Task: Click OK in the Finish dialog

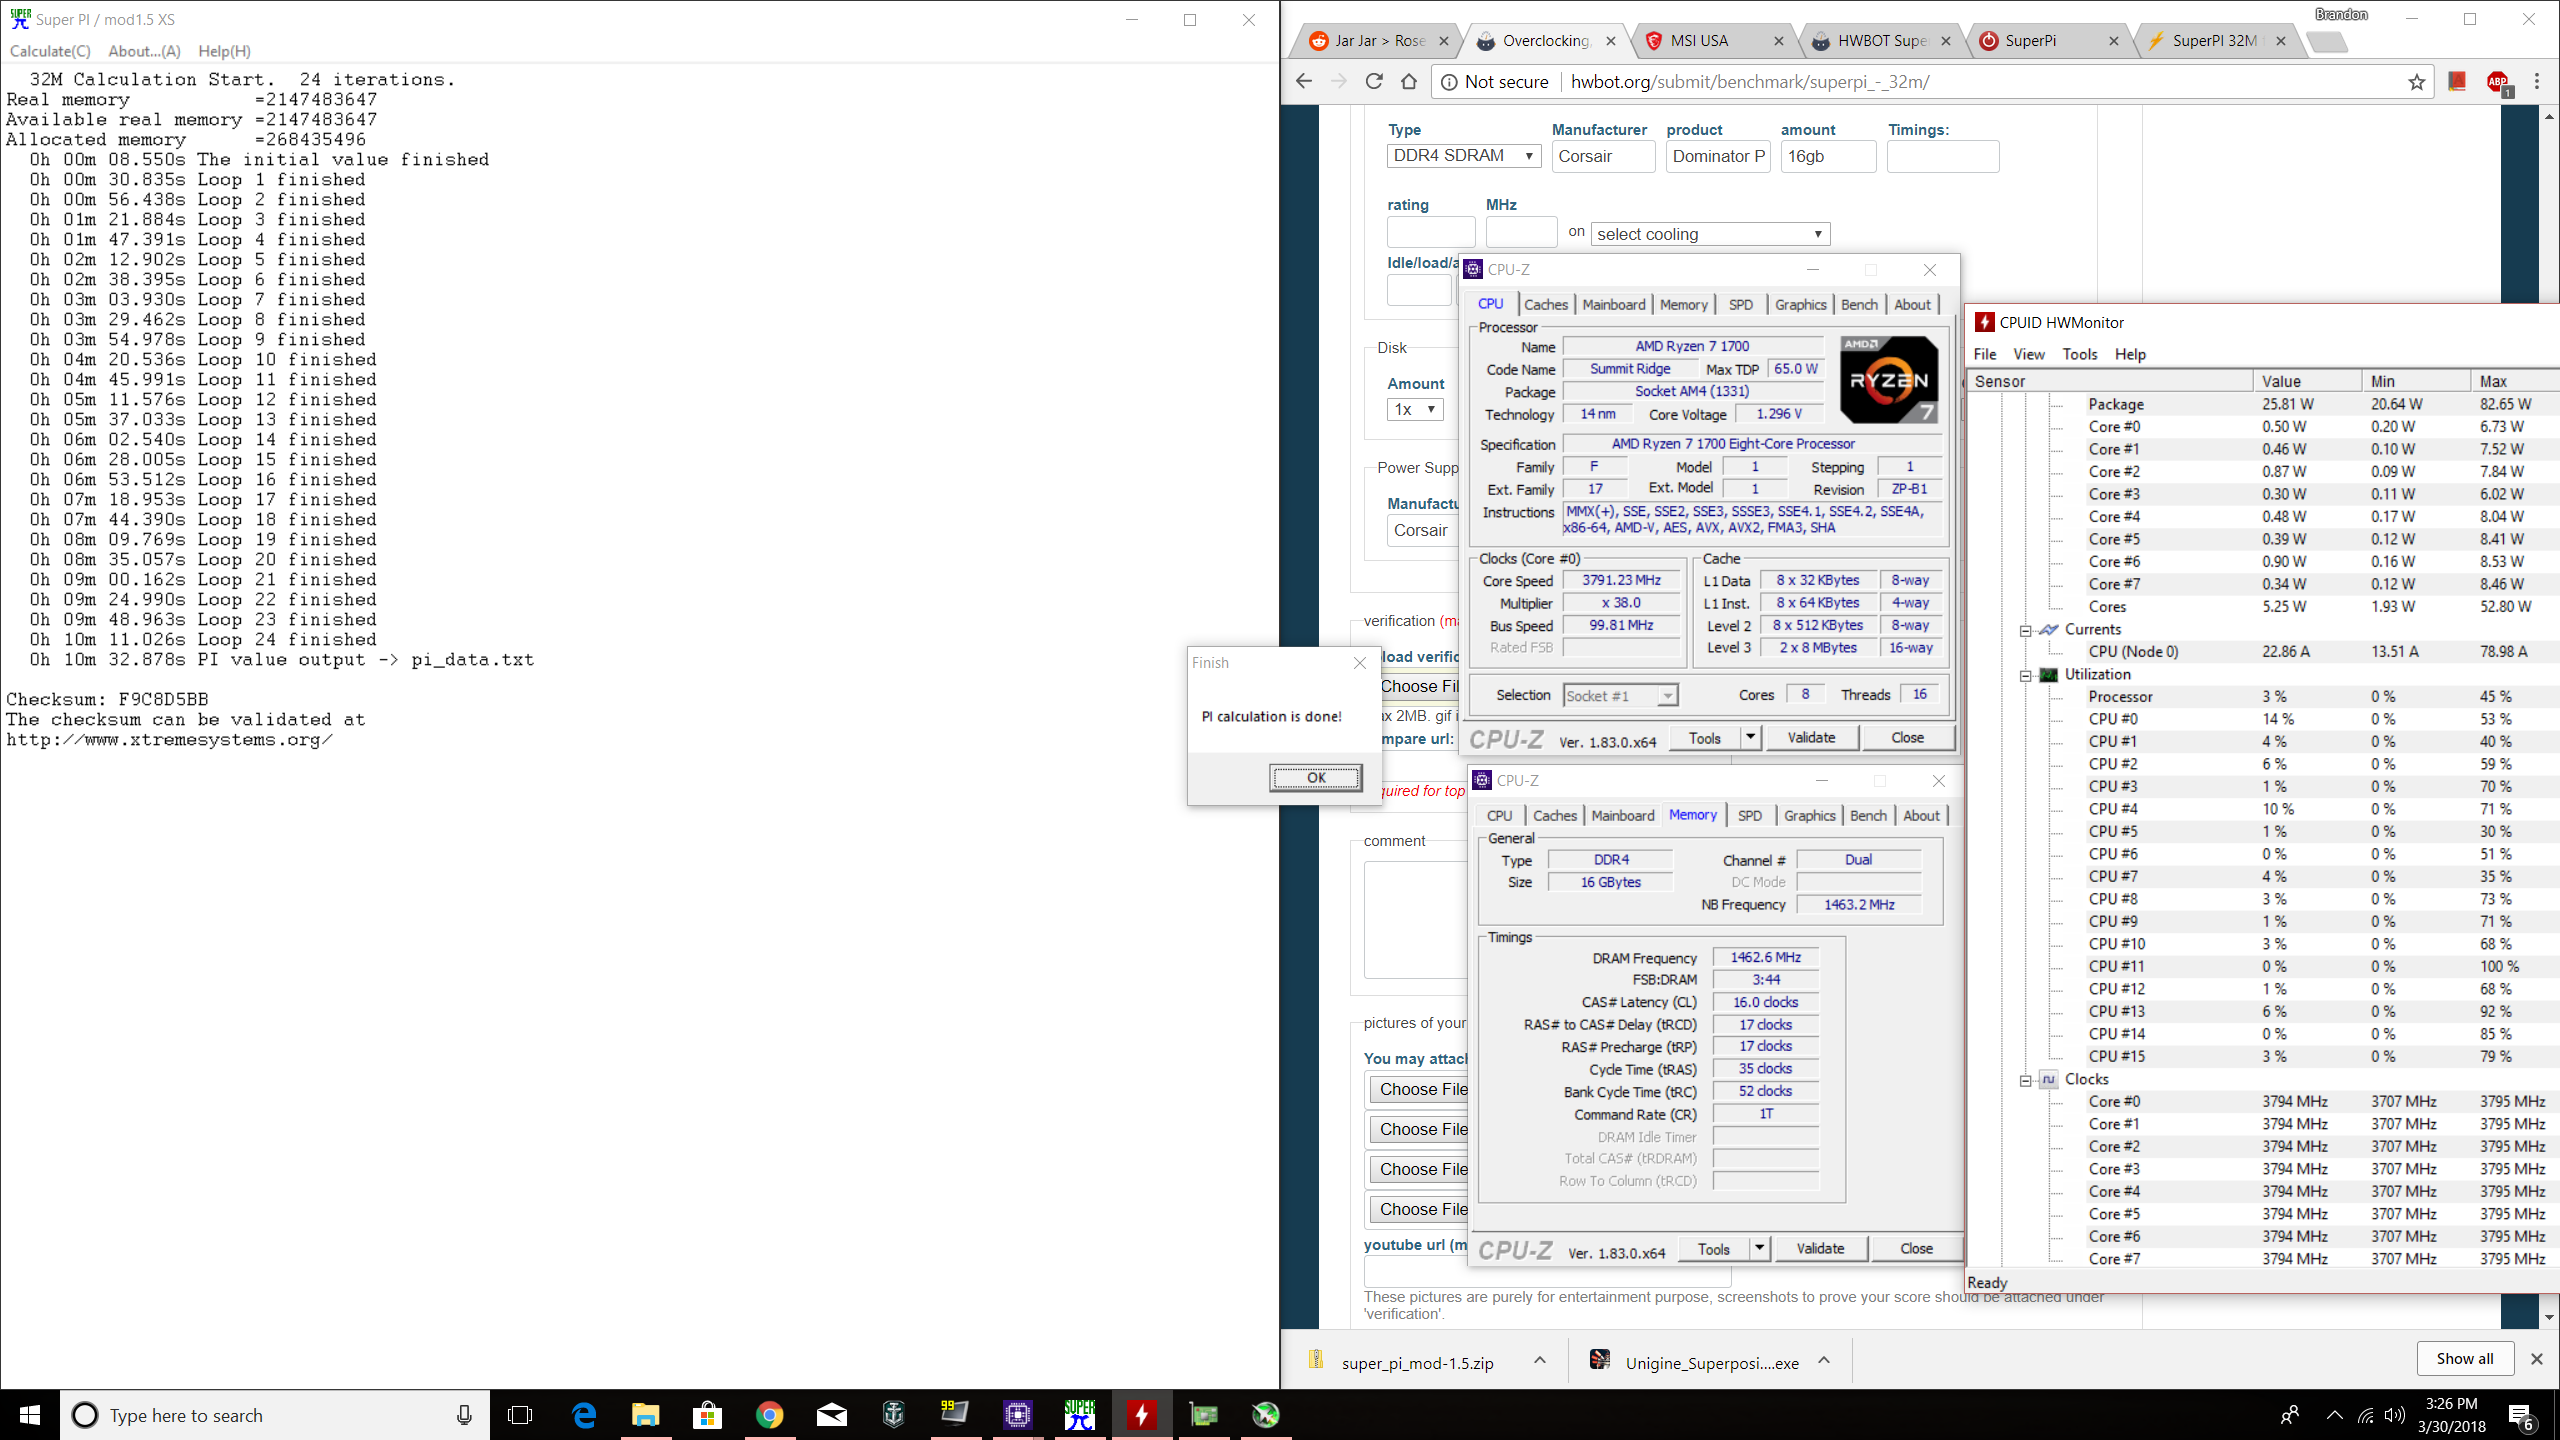Action: [x=1316, y=778]
